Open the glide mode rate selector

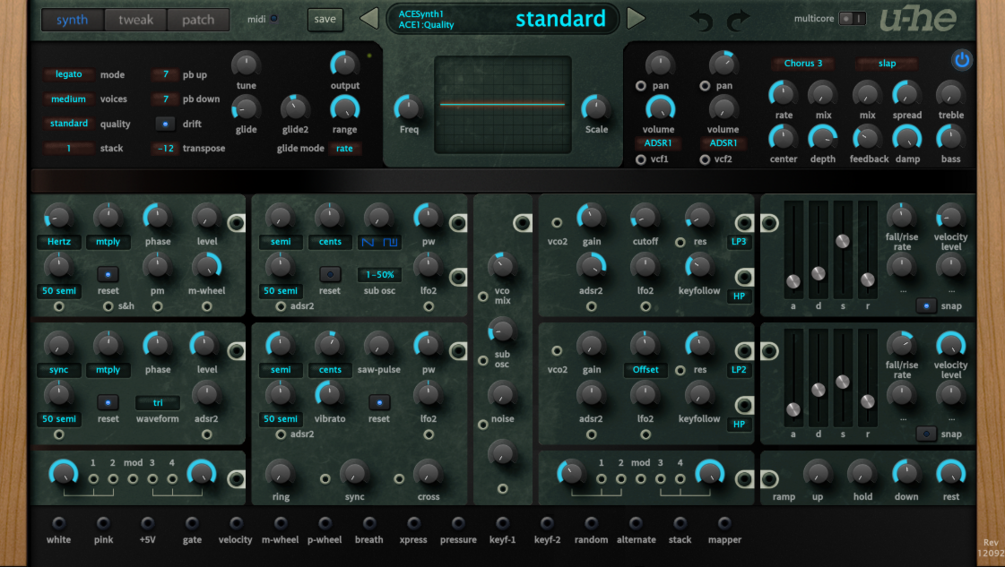tap(344, 148)
